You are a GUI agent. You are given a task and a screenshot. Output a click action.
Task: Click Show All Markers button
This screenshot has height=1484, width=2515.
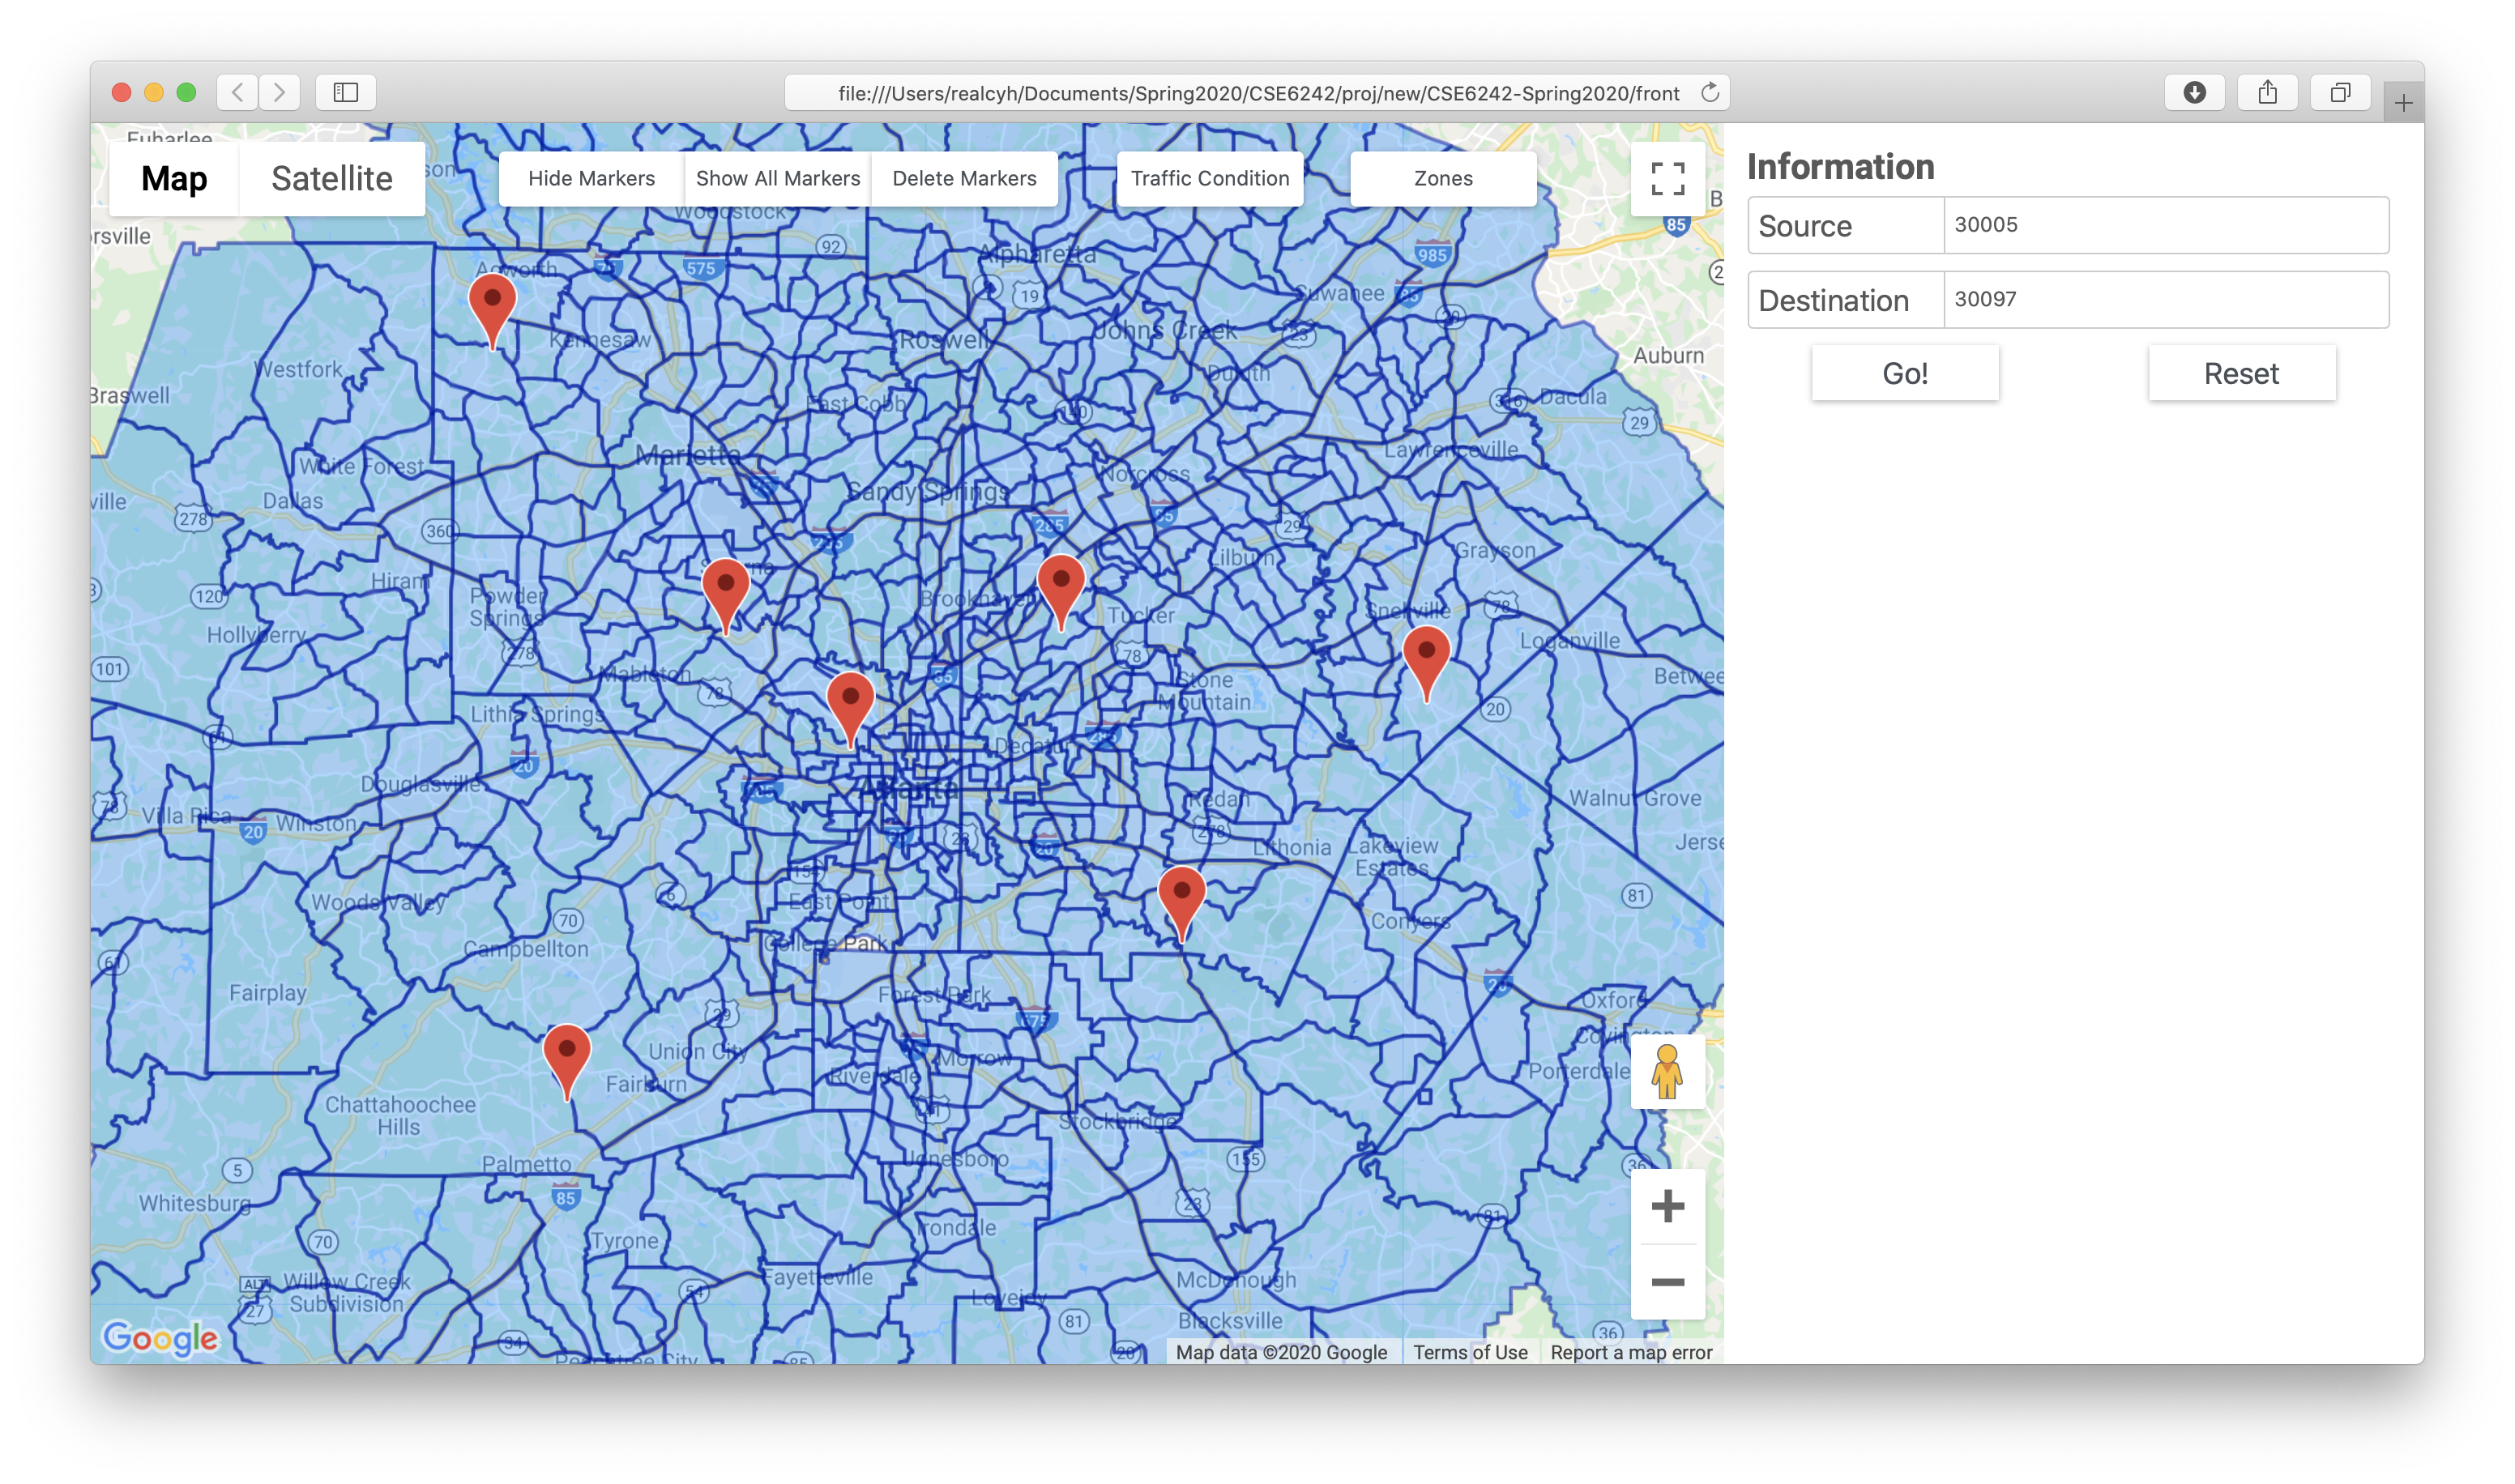pyautogui.click(x=778, y=179)
